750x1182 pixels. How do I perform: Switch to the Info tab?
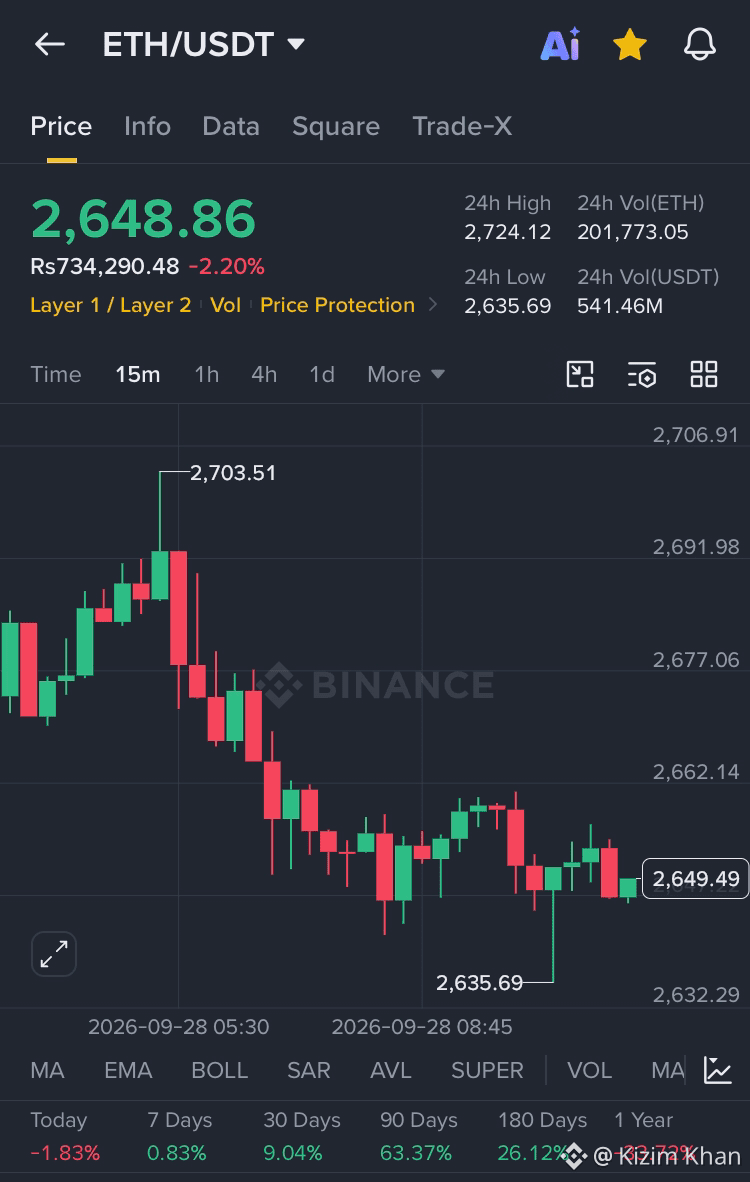click(147, 126)
